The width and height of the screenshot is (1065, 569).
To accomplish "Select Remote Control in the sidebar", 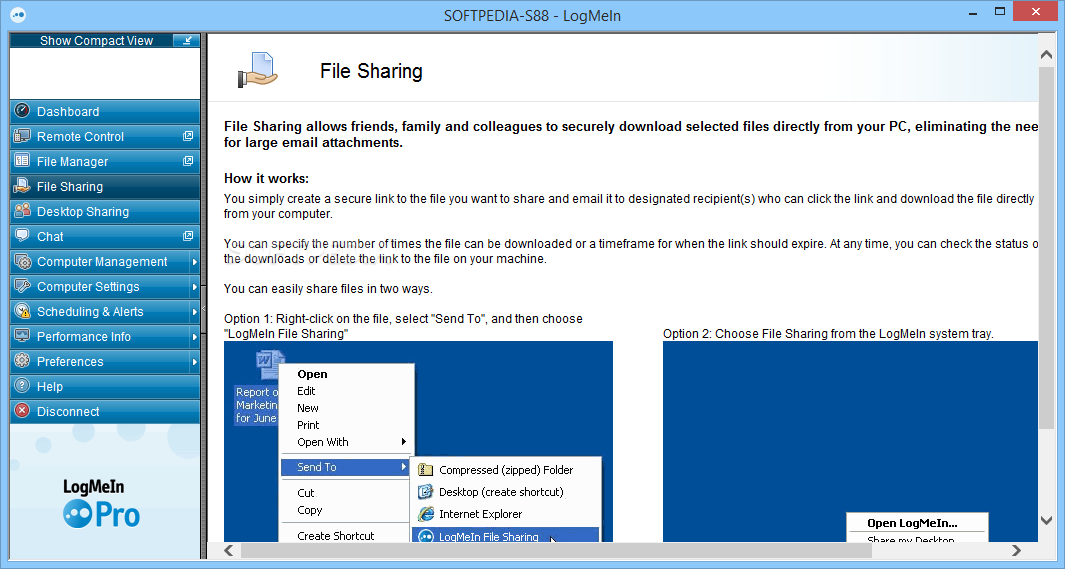I will [x=105, y=136].
